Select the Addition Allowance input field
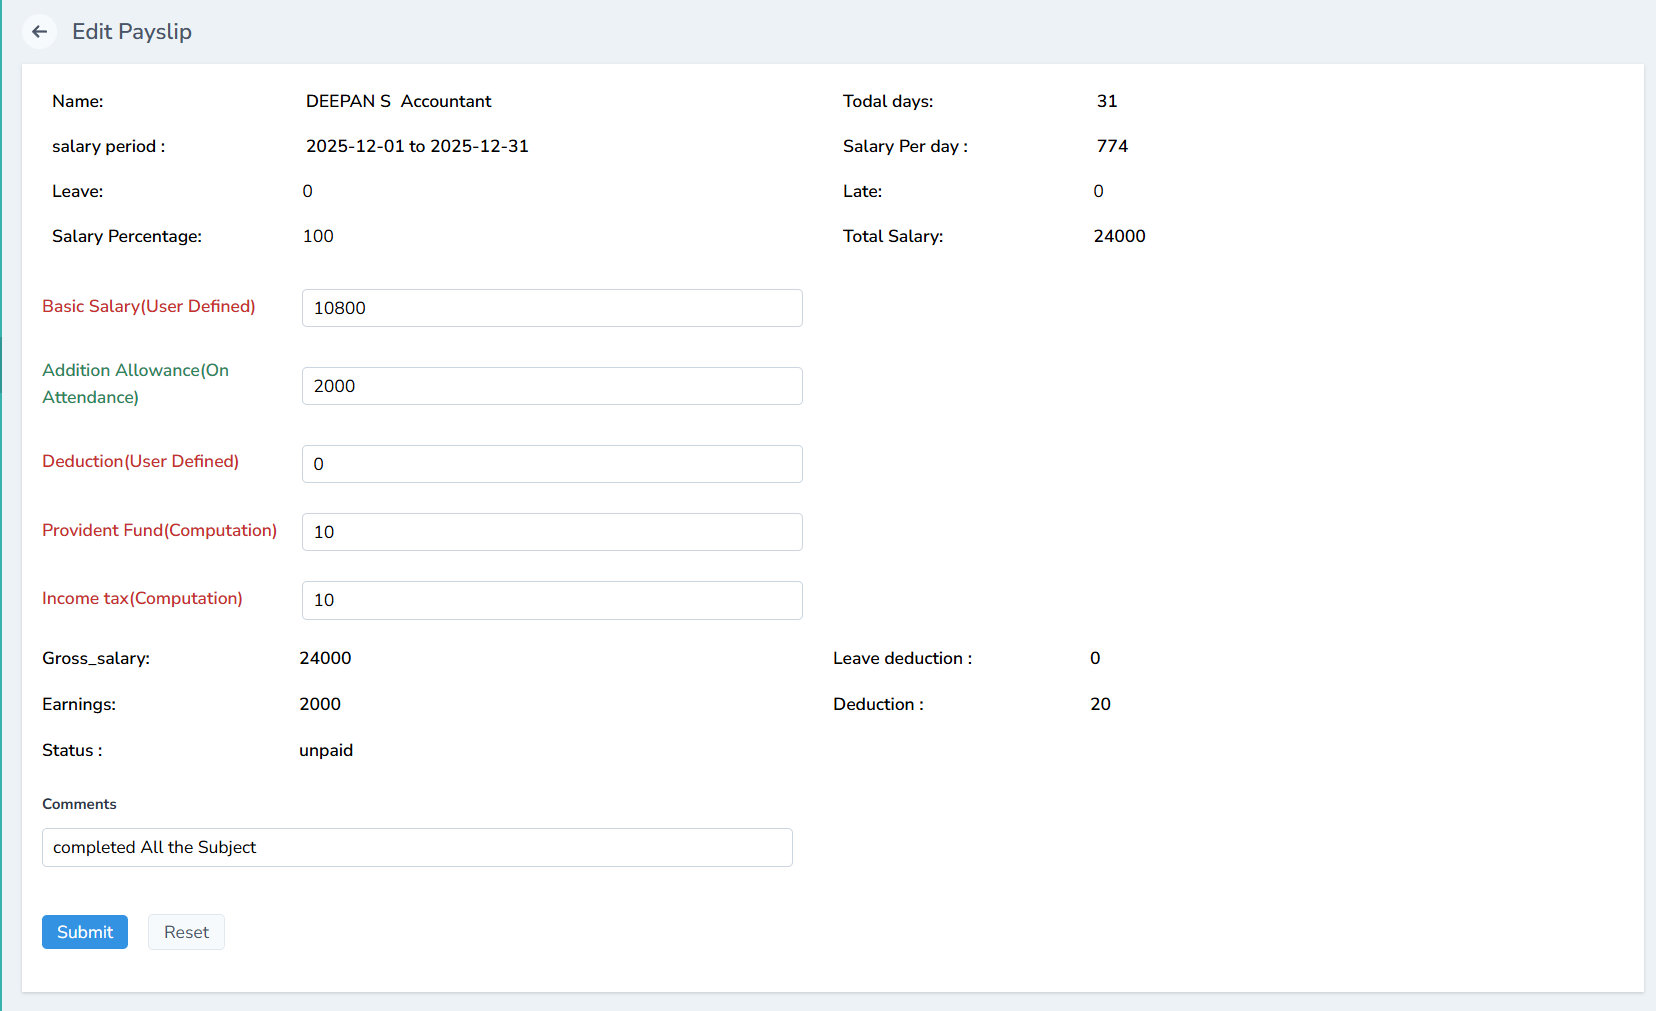1656x1011 pixels. (x=551, y=386)
